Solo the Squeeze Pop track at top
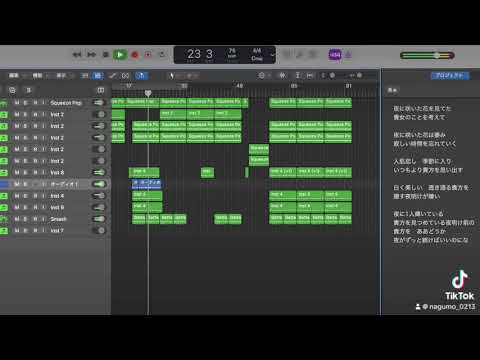Viewport: 480px width, 360px height. [25, 103]
